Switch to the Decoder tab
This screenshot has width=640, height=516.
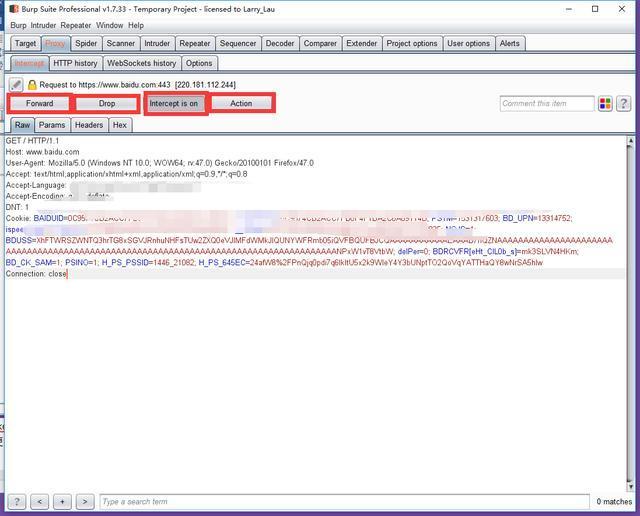click(280, 43)
